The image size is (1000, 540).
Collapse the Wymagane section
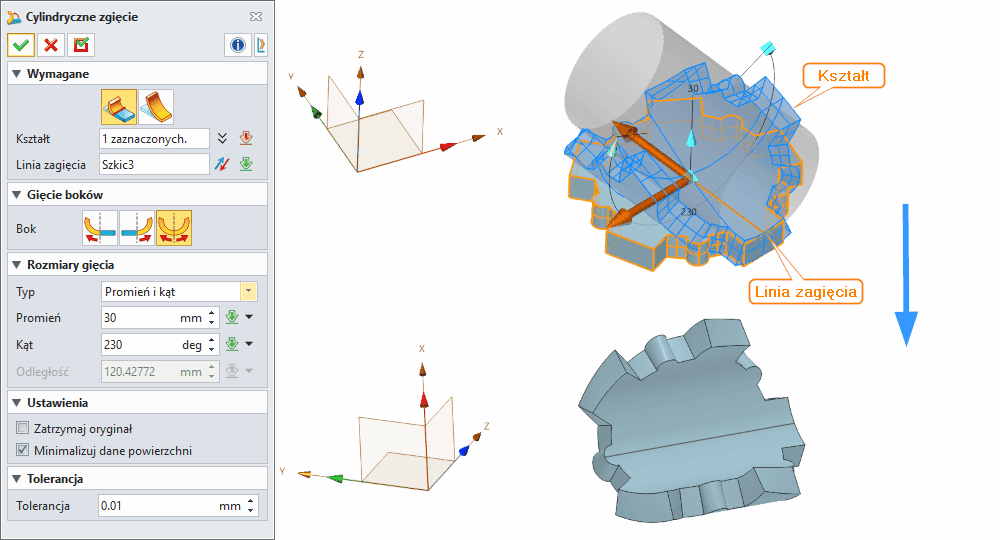17,74
